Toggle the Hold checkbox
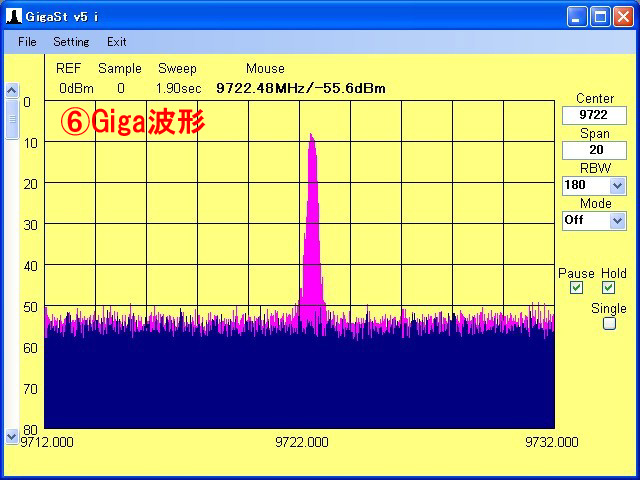This screenshot has height=480, width=640. (609, 288)
